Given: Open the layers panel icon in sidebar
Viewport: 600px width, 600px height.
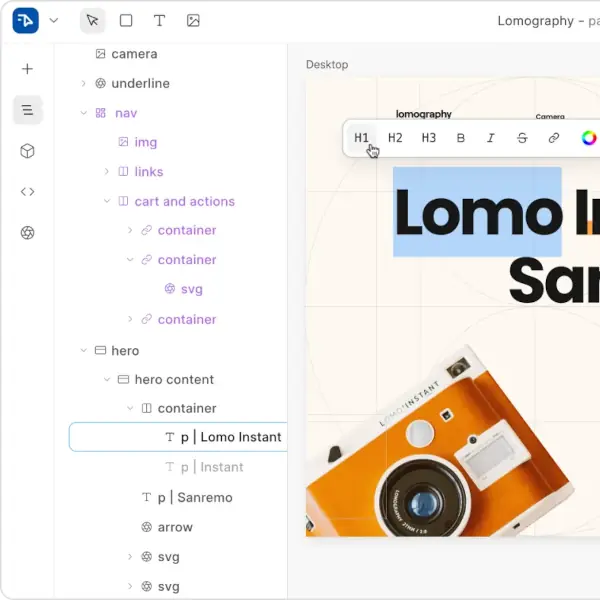Looking at the screenshot, I should coord(28,110).
